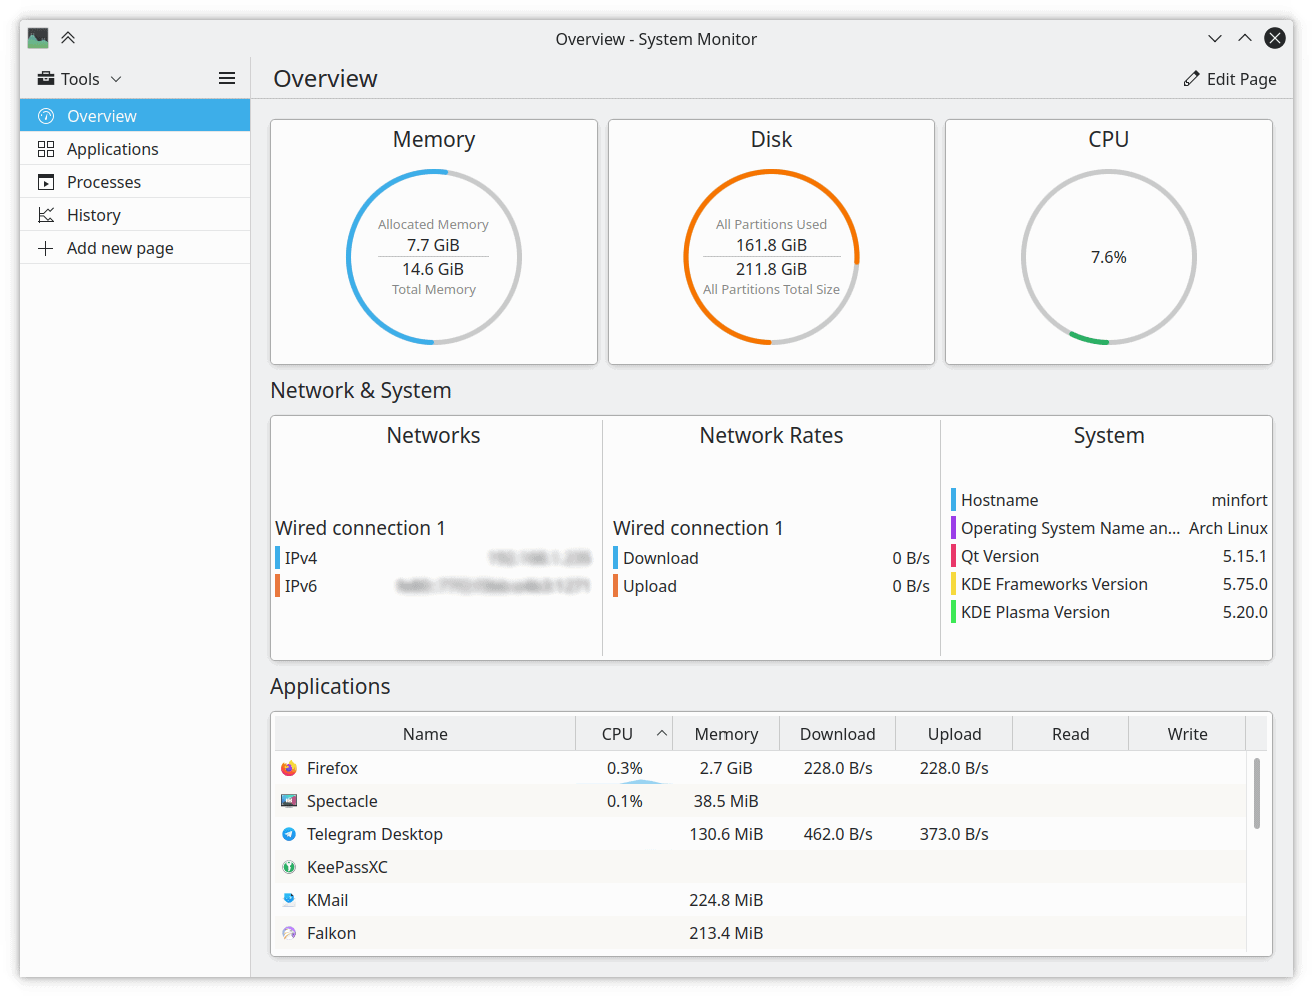1313x997 pixels.
Task: Sort applications by Read column
Action: (x=1070, y=734)
